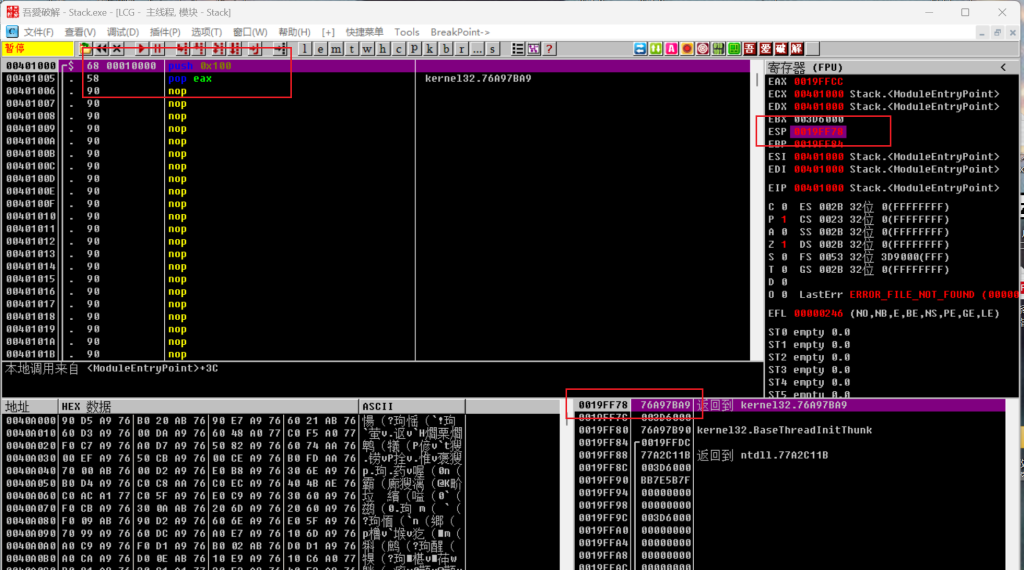The width and height of the screenshot is (1024, 570).
Task: Click the Restart program rewind icon
Action: 101,49
